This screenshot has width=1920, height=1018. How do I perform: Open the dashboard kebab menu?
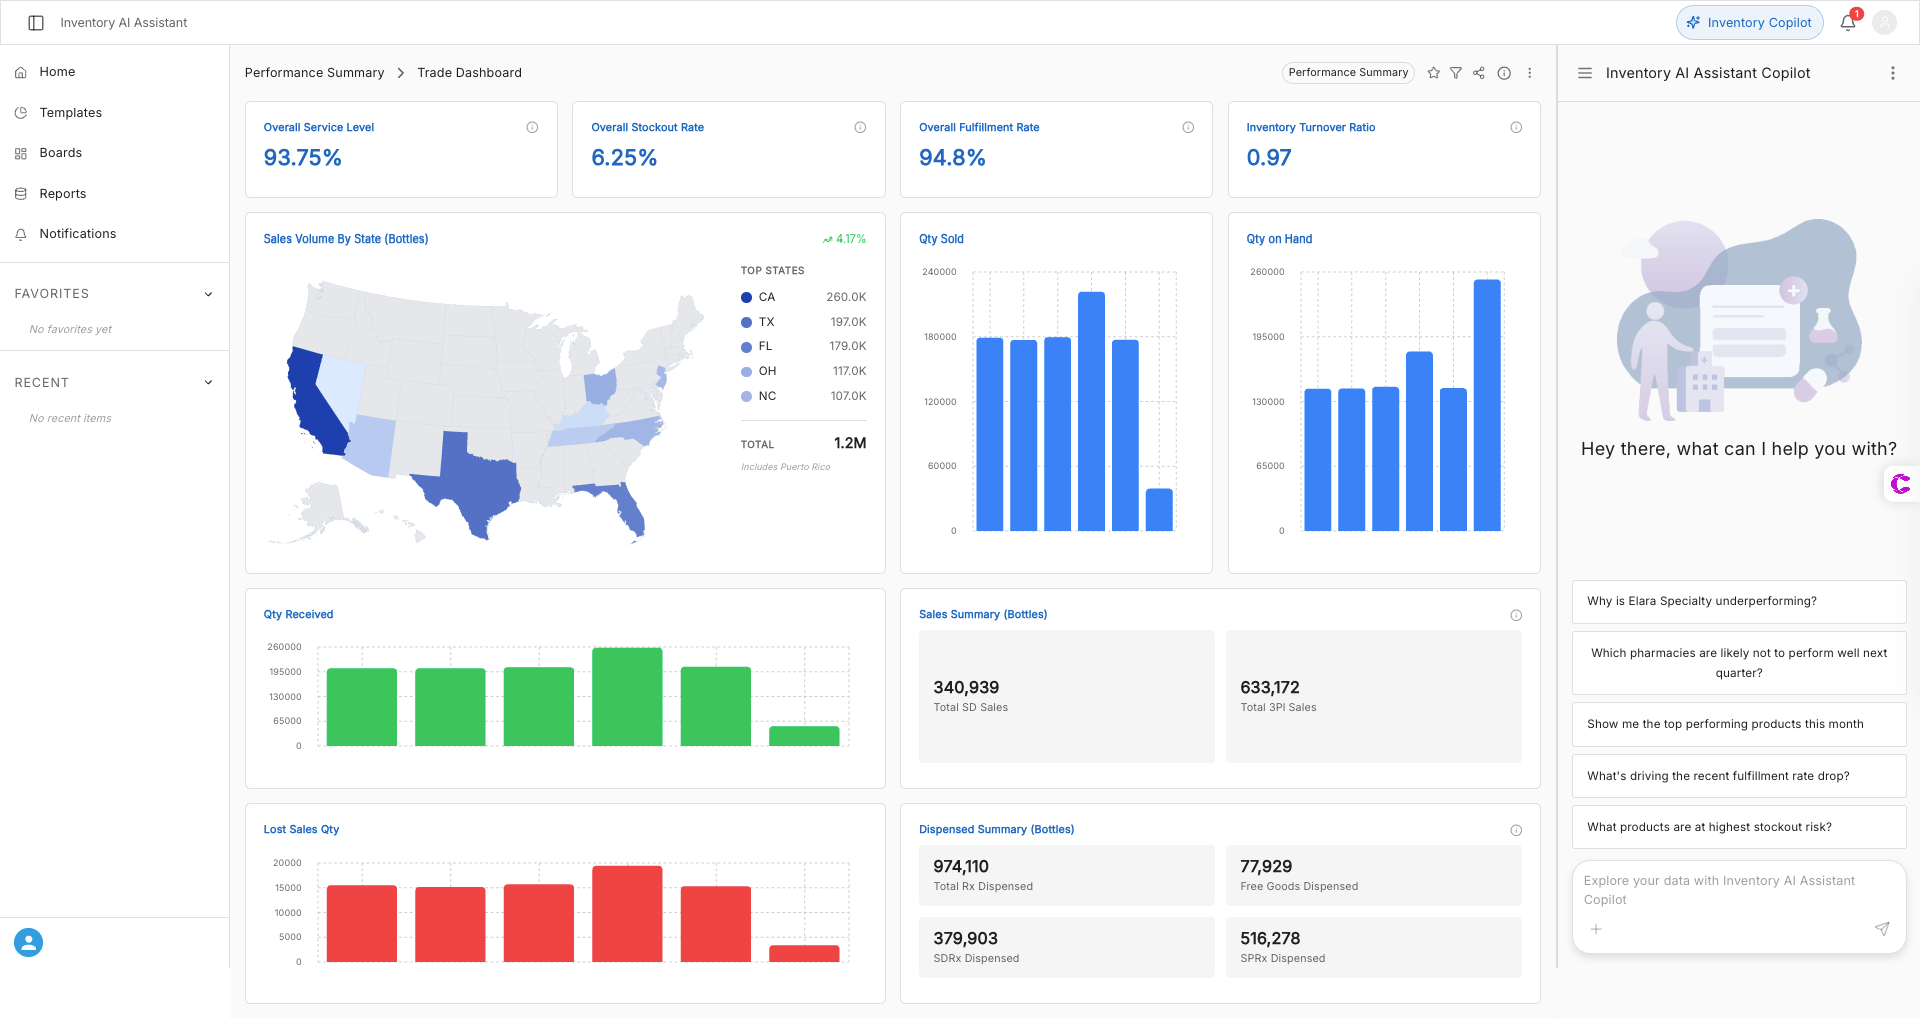(x=1529, y=72)
